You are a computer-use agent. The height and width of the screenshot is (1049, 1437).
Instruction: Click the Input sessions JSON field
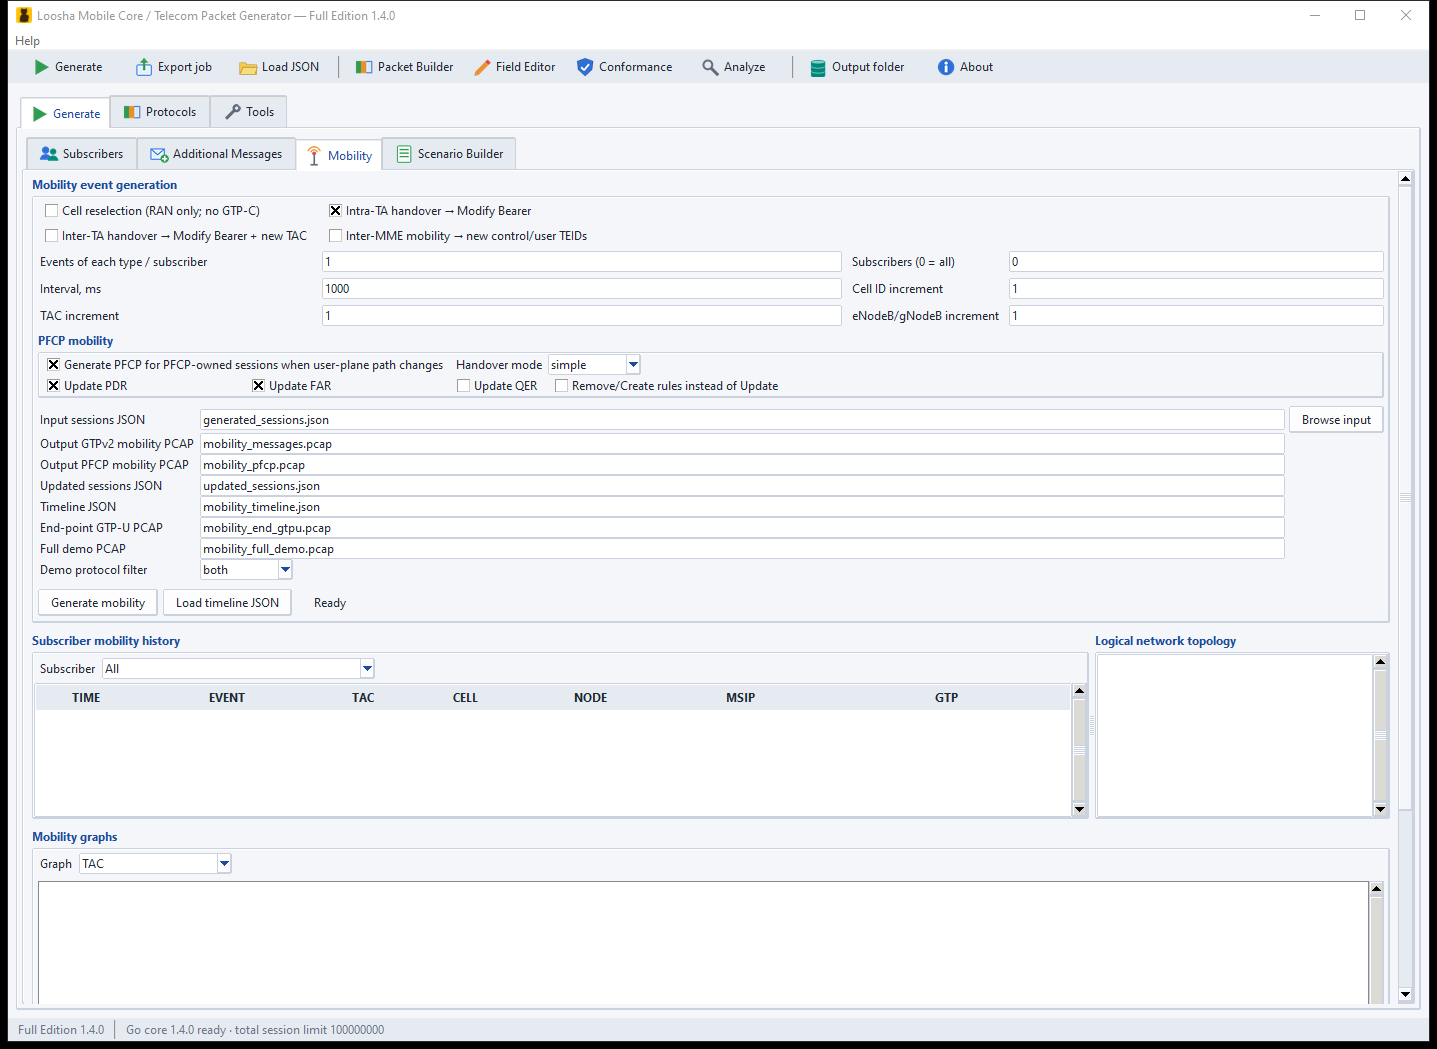coord(742,420)
